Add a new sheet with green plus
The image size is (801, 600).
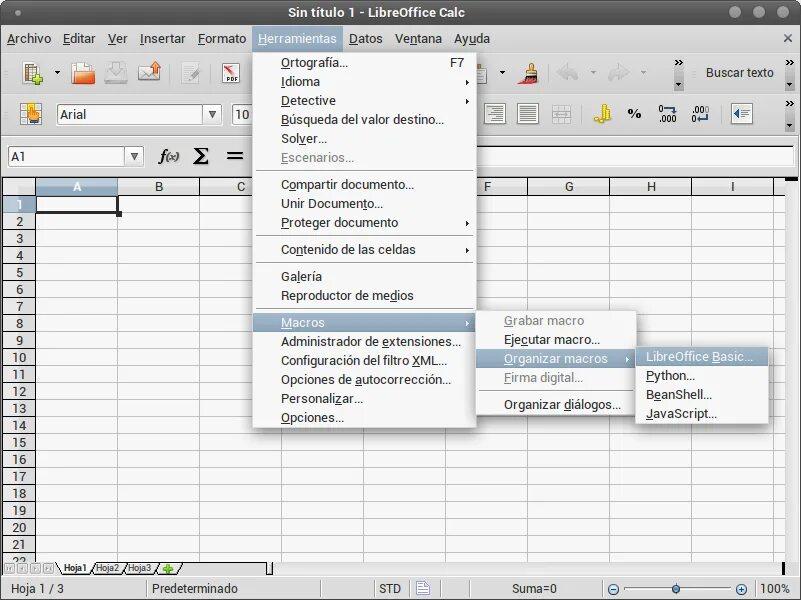click(168, 568)
